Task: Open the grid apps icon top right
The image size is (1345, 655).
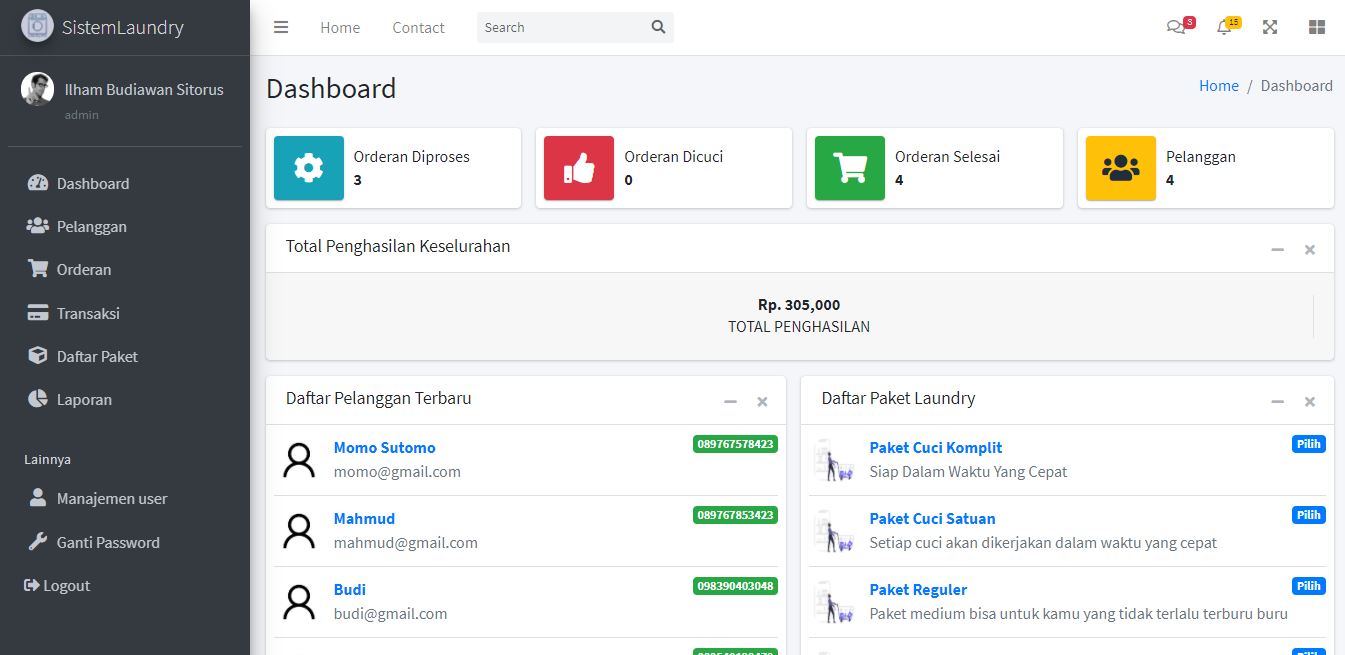Action: click(1316, 27)
